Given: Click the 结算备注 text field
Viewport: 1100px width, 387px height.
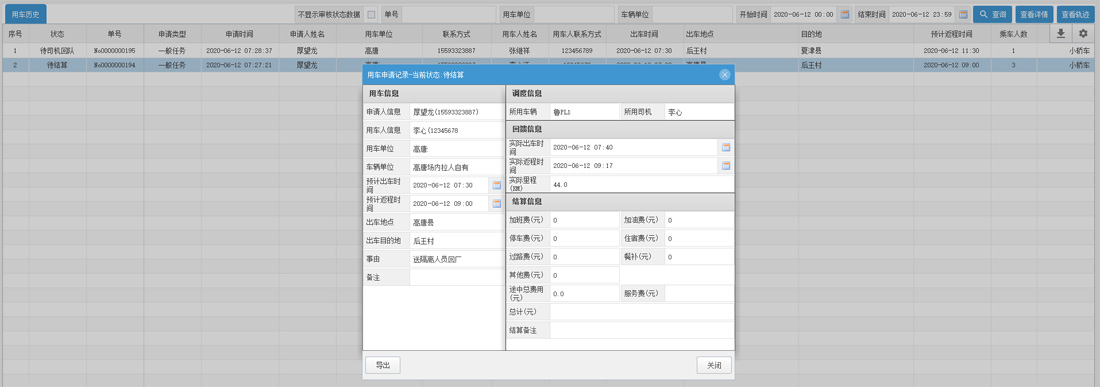Looking at the screenshot, I should click(x=642, y=330).
